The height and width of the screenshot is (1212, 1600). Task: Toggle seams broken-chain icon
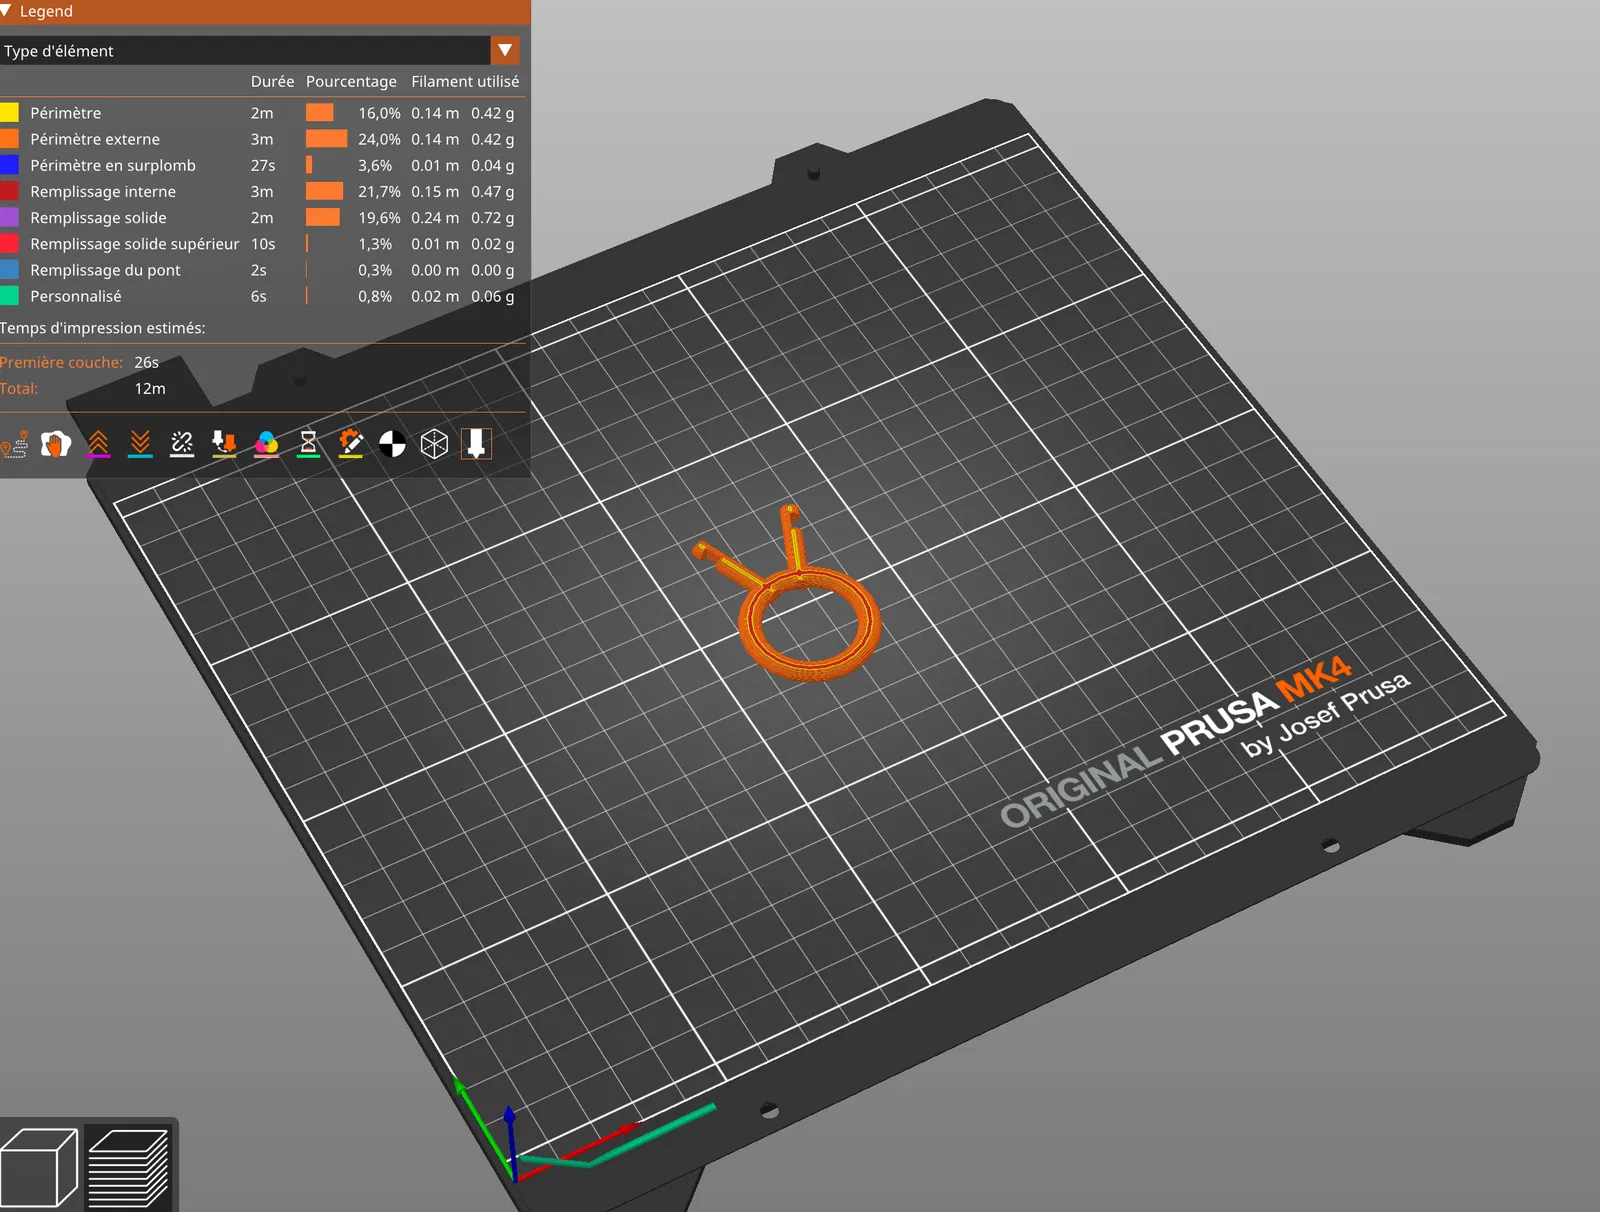182,444
